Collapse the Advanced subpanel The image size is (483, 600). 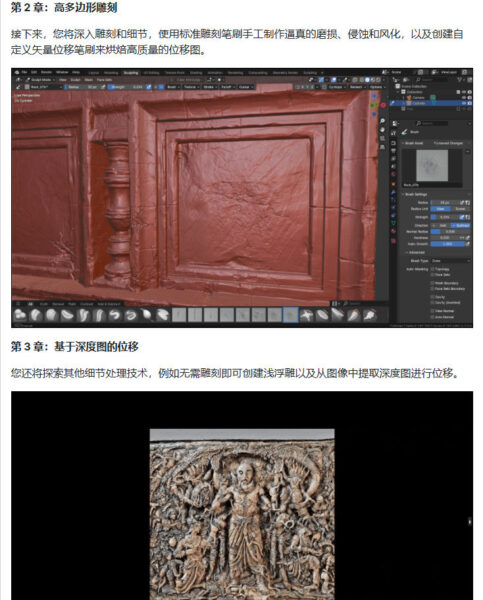[416, 253]
